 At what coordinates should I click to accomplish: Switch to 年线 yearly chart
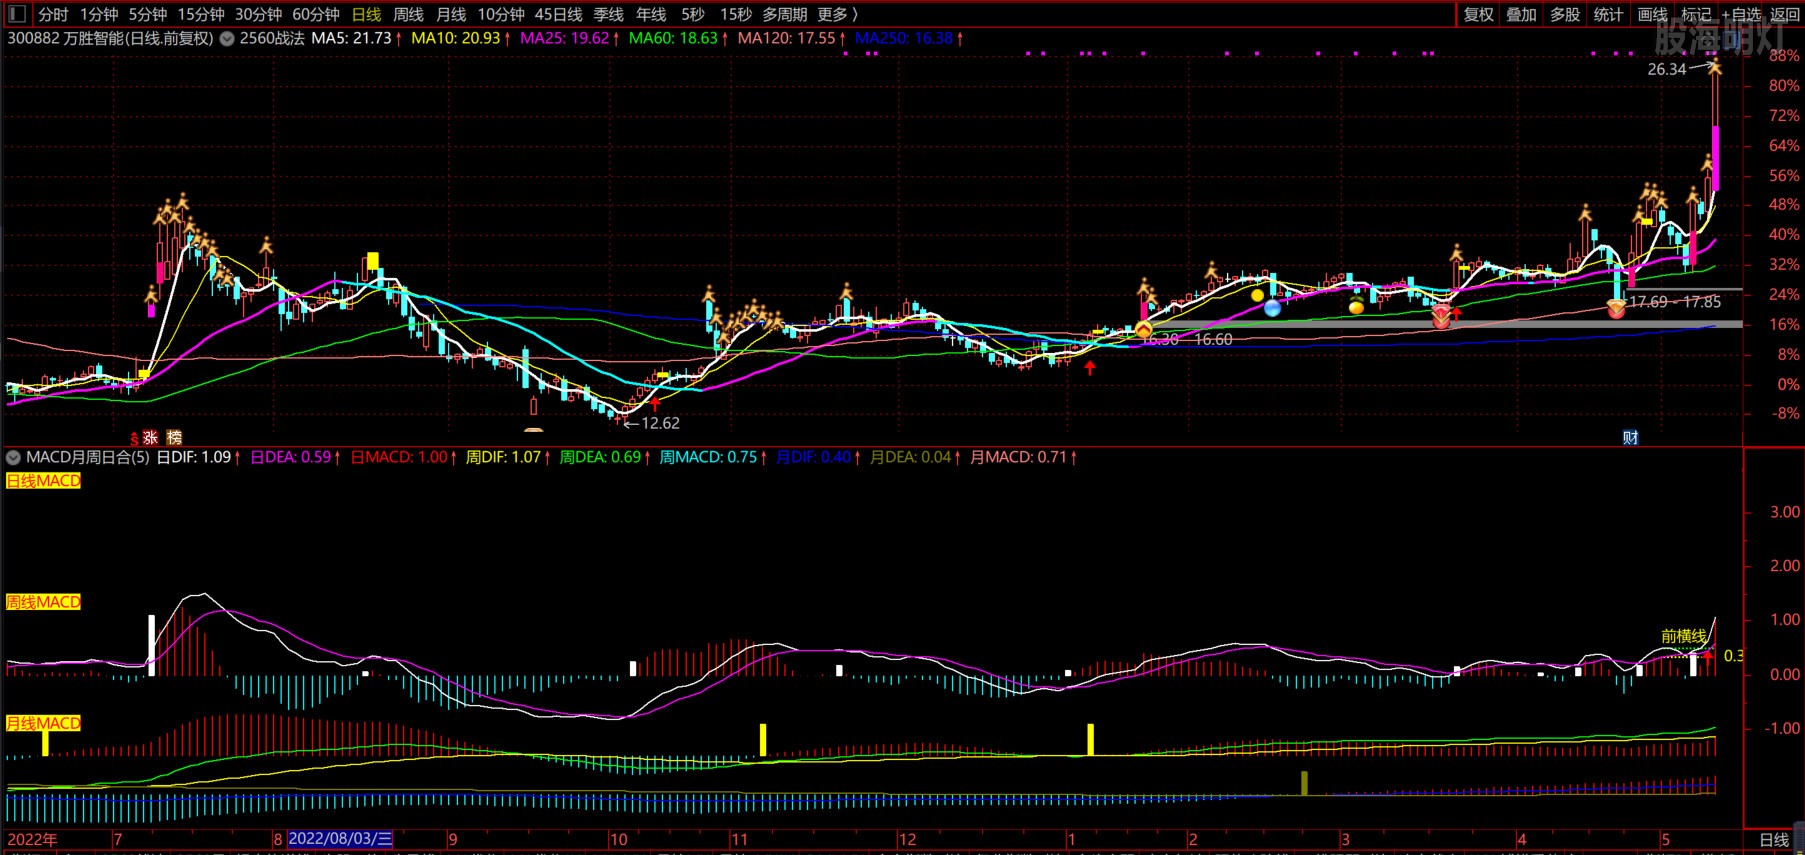click(x=651, y=14)
